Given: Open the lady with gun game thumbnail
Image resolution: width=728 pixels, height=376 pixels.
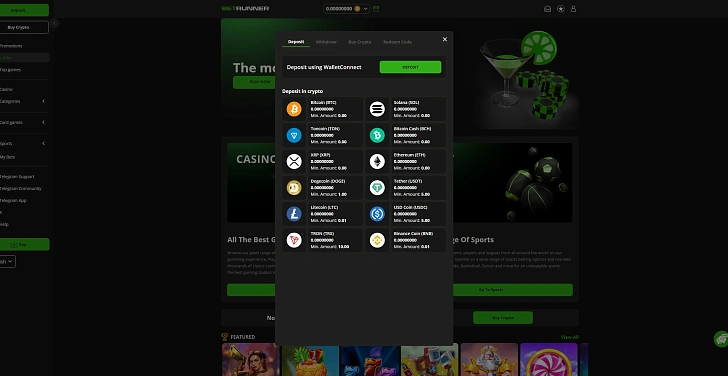Looking at the screenshot, I should 251,360.
